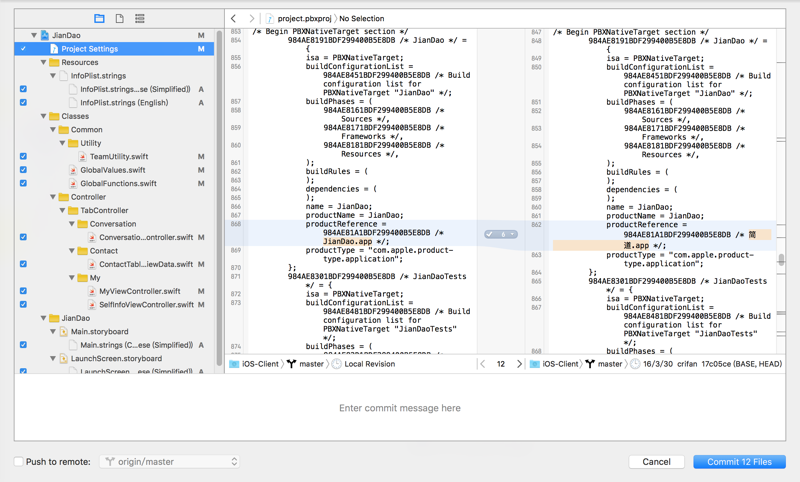800x482 pixels.
Task: Uncheck InfoPlist.strings (Simplified) checkbox
Action: pyautogui.click(x=23, y=89)
